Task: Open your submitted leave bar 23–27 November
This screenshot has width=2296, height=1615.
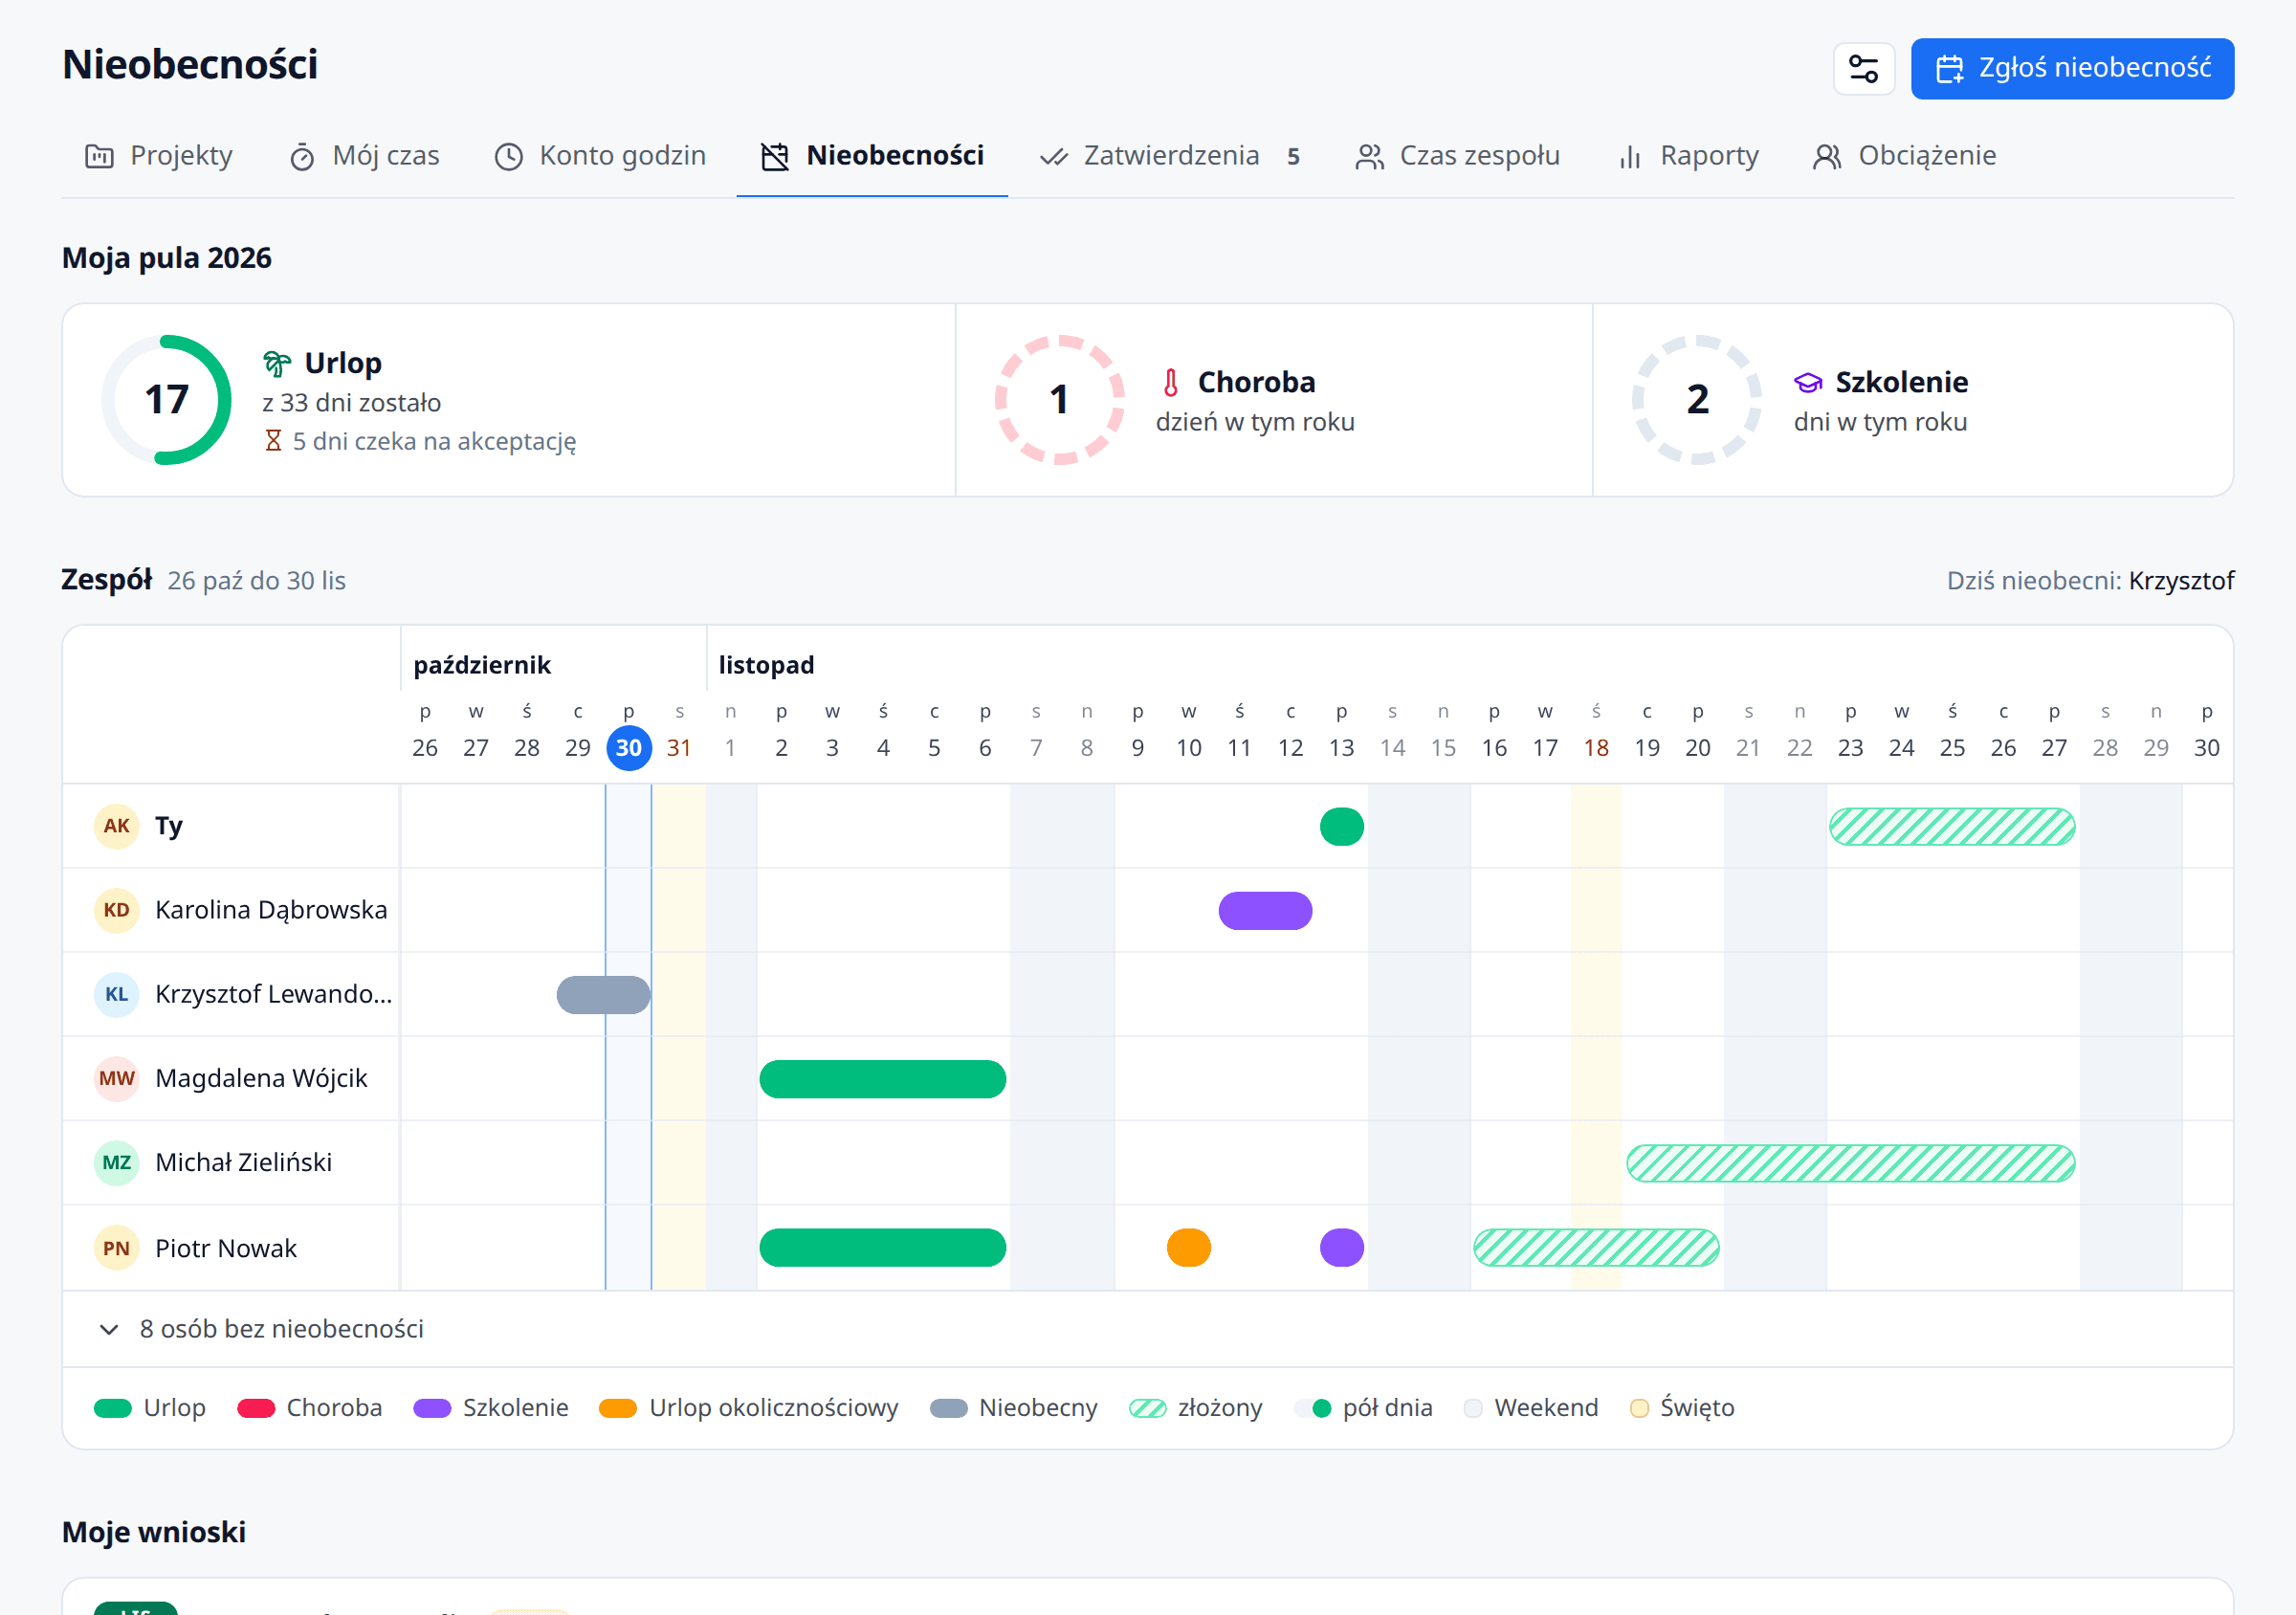Action: (x=1952, y=827)
